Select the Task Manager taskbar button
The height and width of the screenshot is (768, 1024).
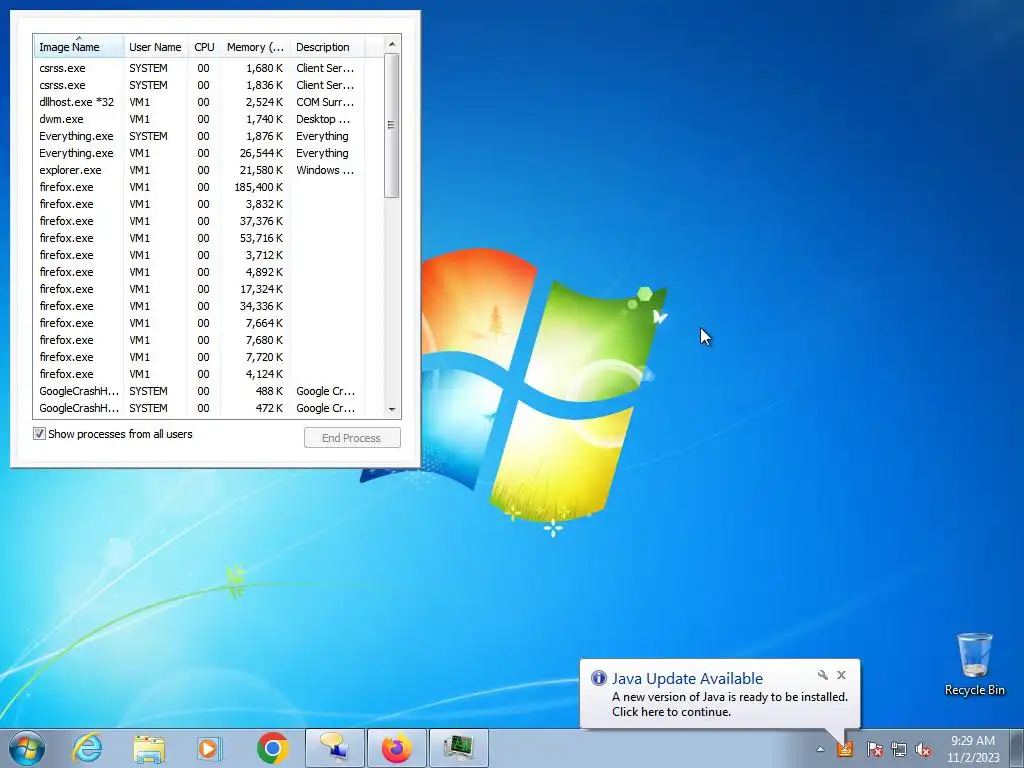[x=459, y=748]
